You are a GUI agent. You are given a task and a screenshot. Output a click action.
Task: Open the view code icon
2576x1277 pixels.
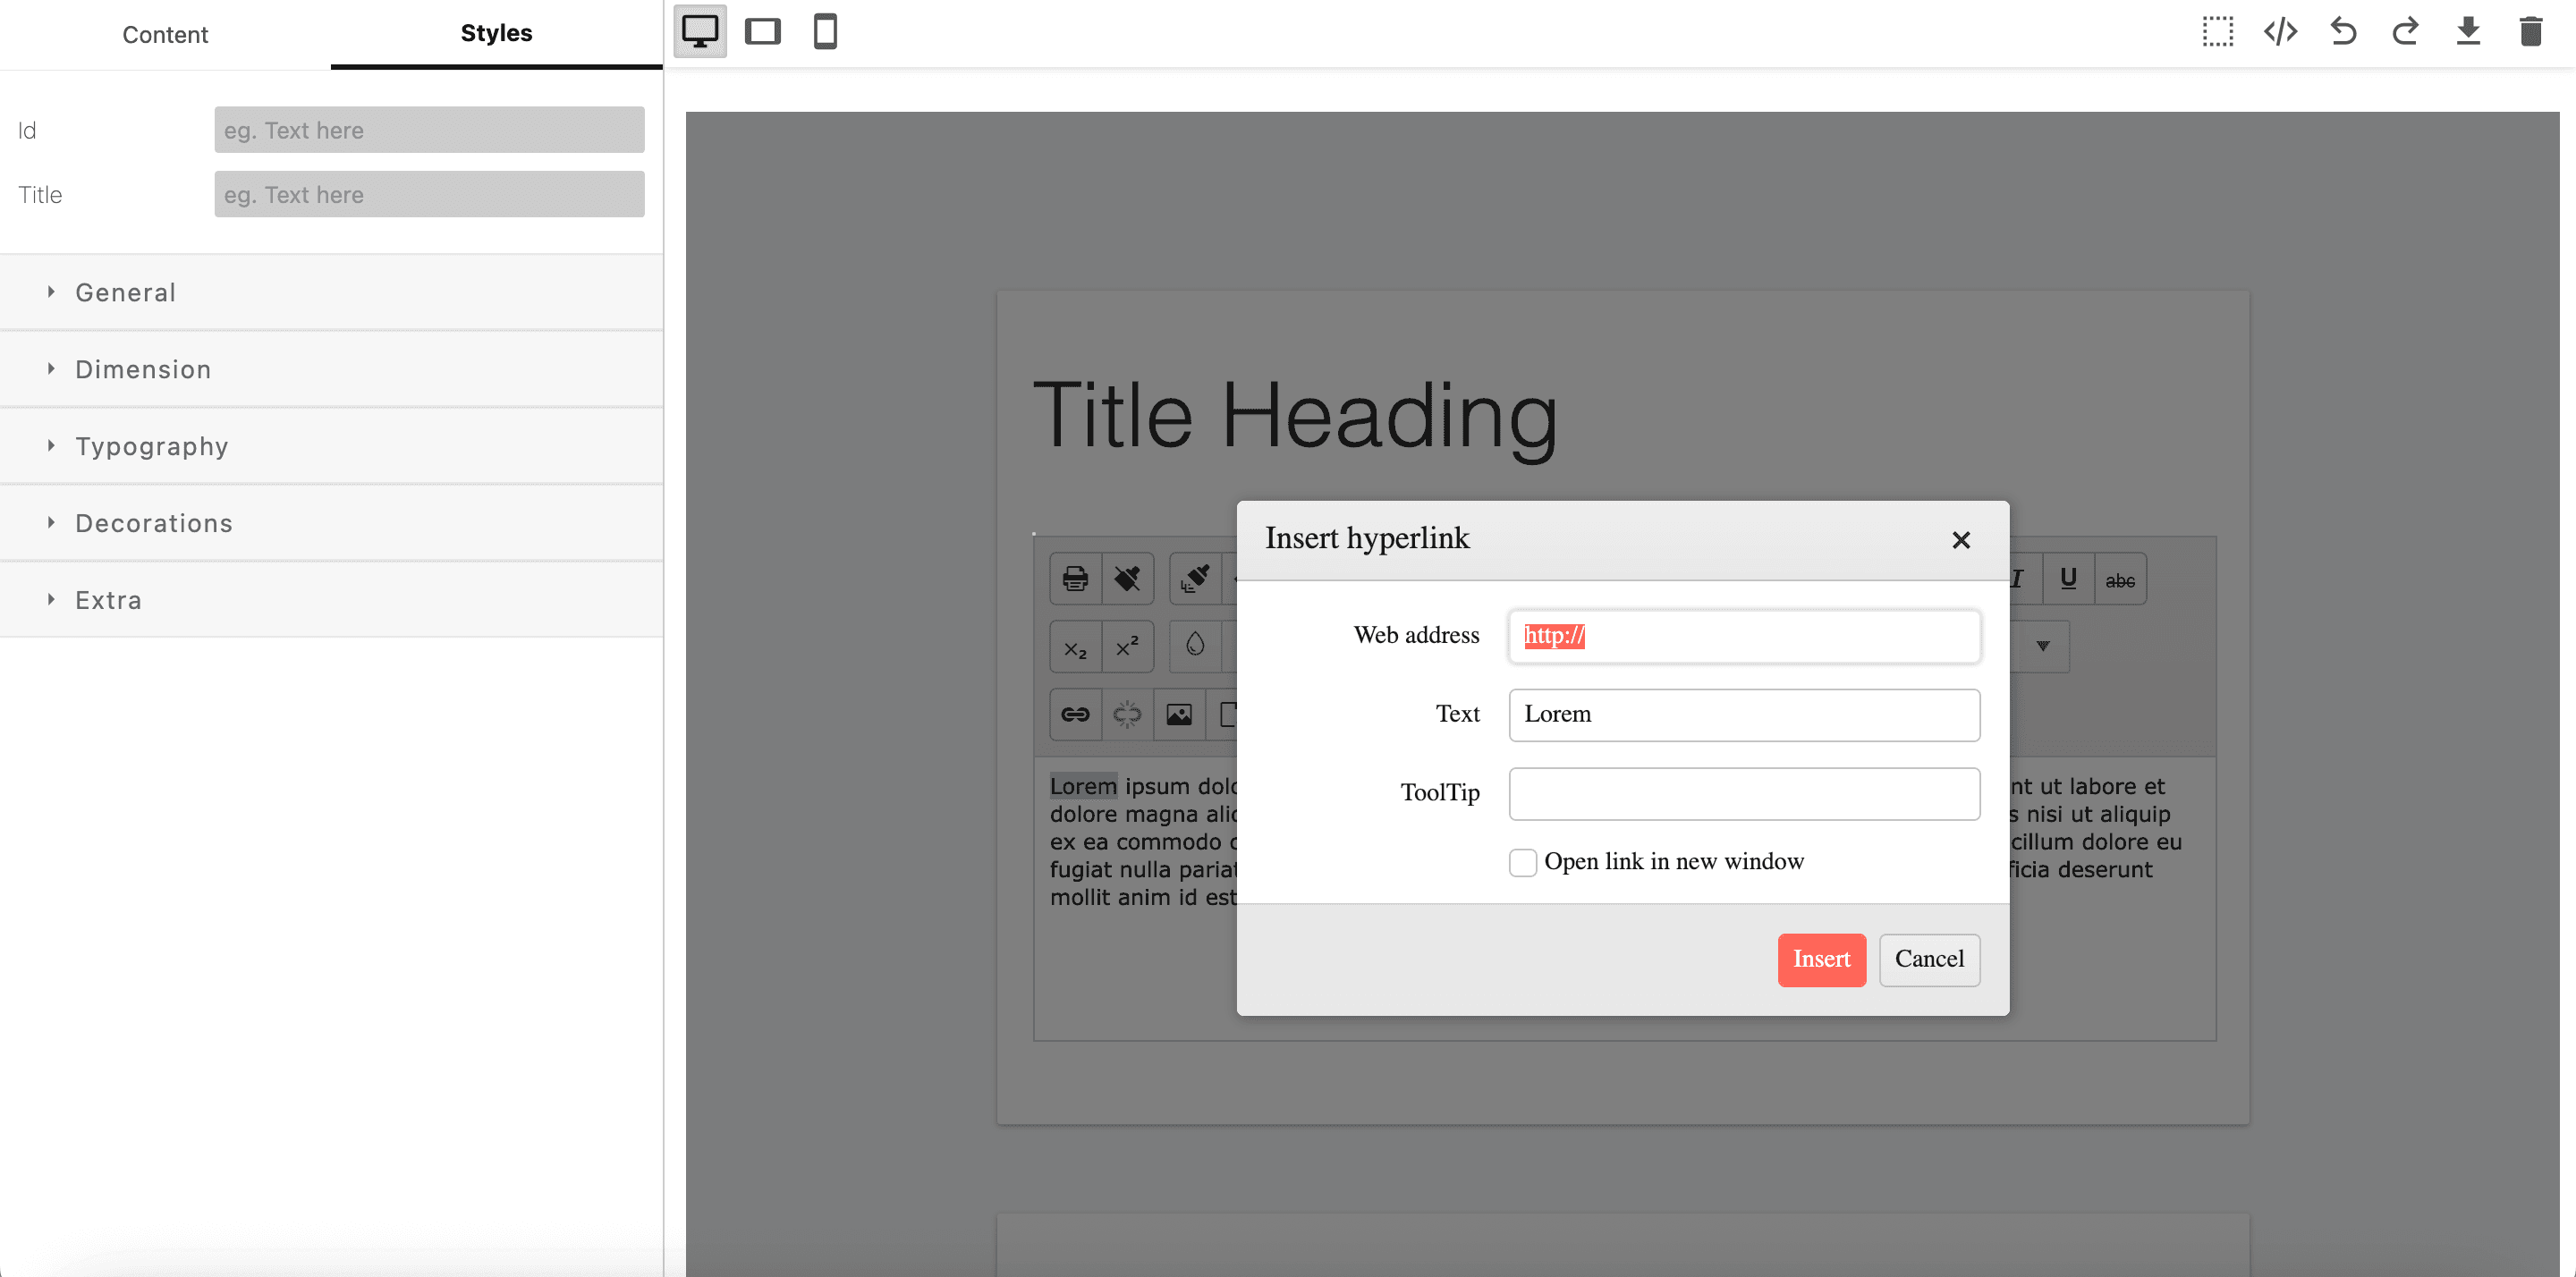2280,32
